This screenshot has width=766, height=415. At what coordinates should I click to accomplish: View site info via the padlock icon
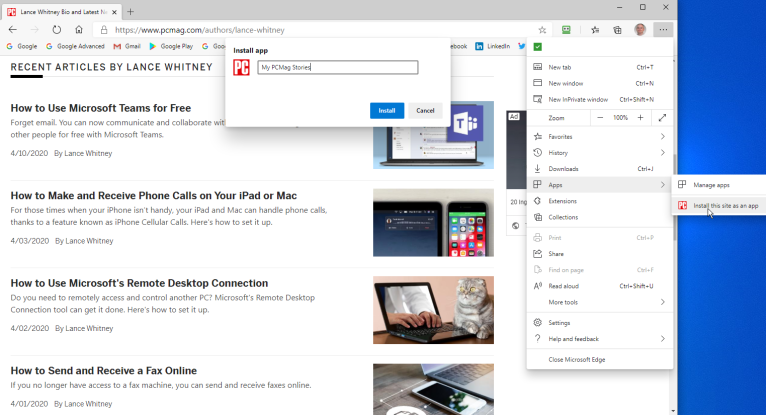click(104, 30)
